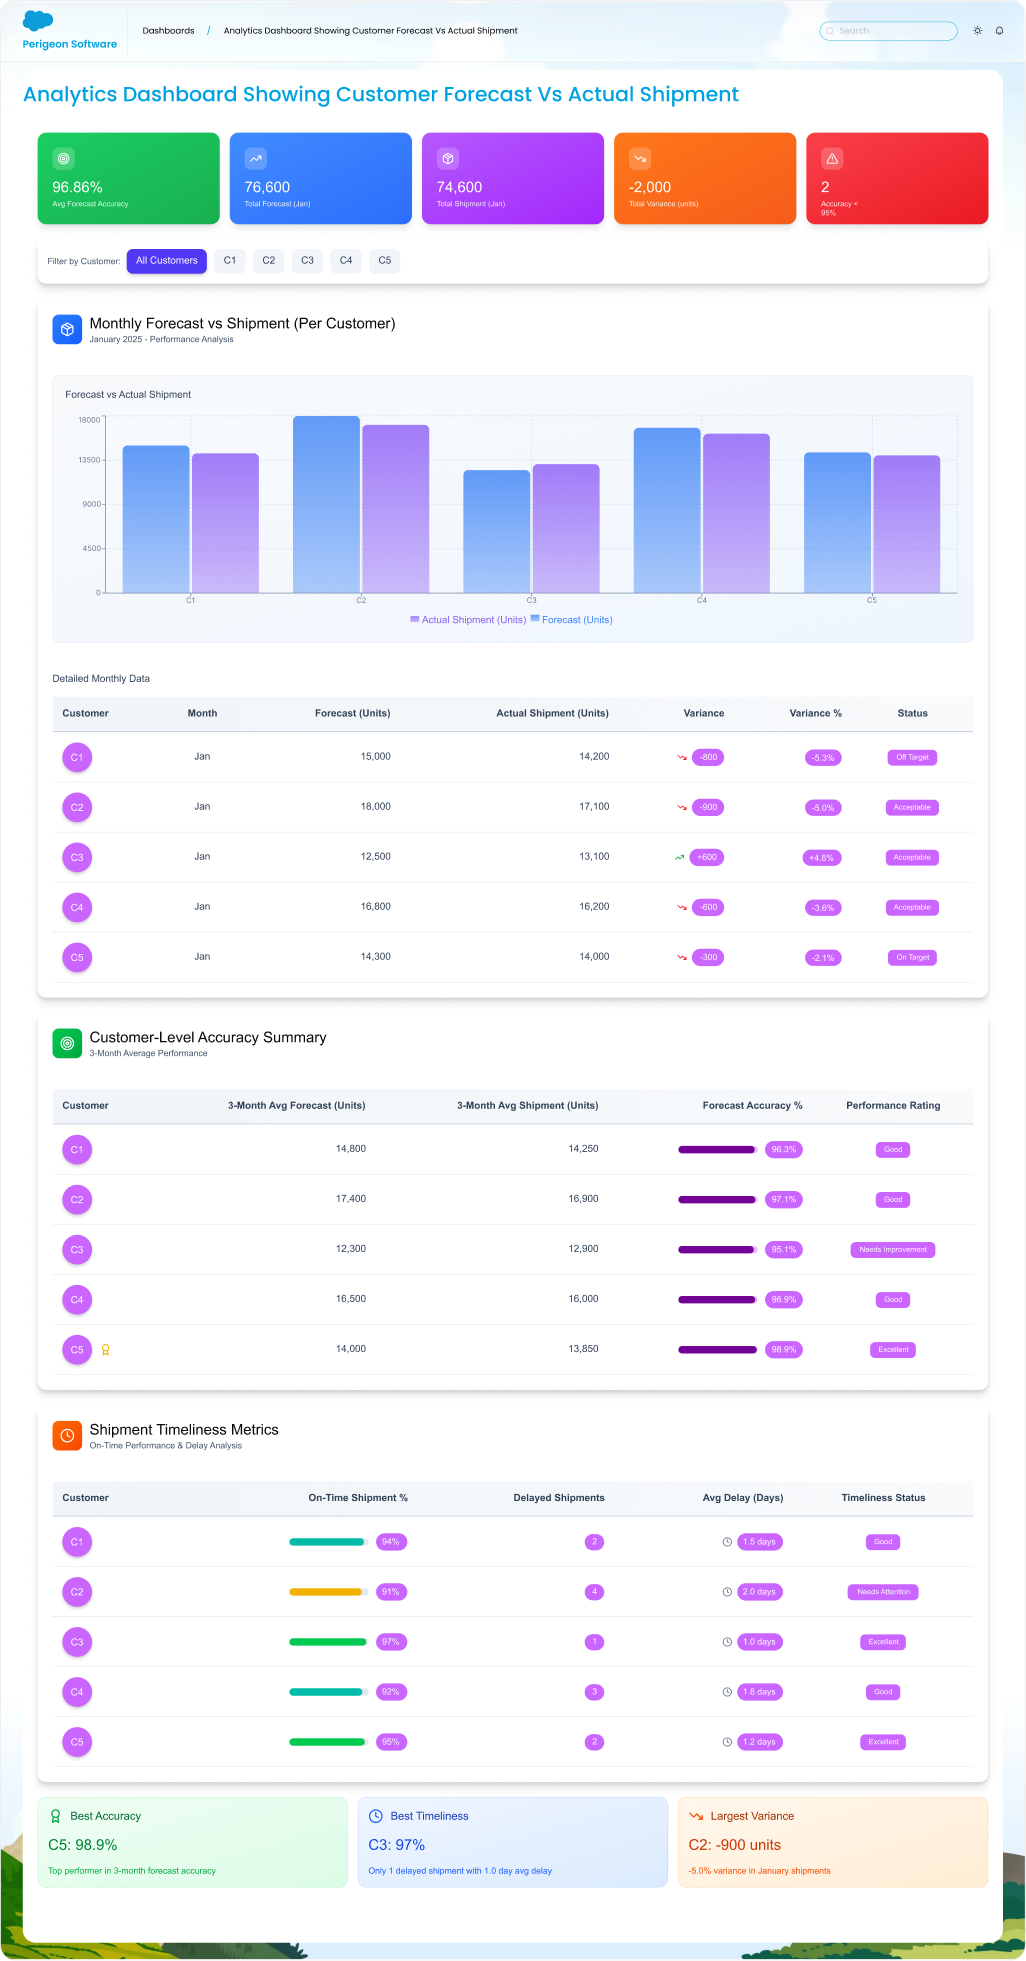Filter dashboard by customer C1

(230, 261)
